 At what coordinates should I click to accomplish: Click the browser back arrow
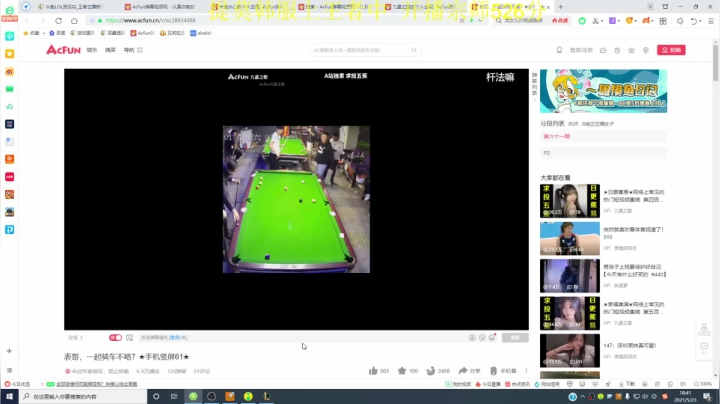pyautogui.click(x=27, y=21)
